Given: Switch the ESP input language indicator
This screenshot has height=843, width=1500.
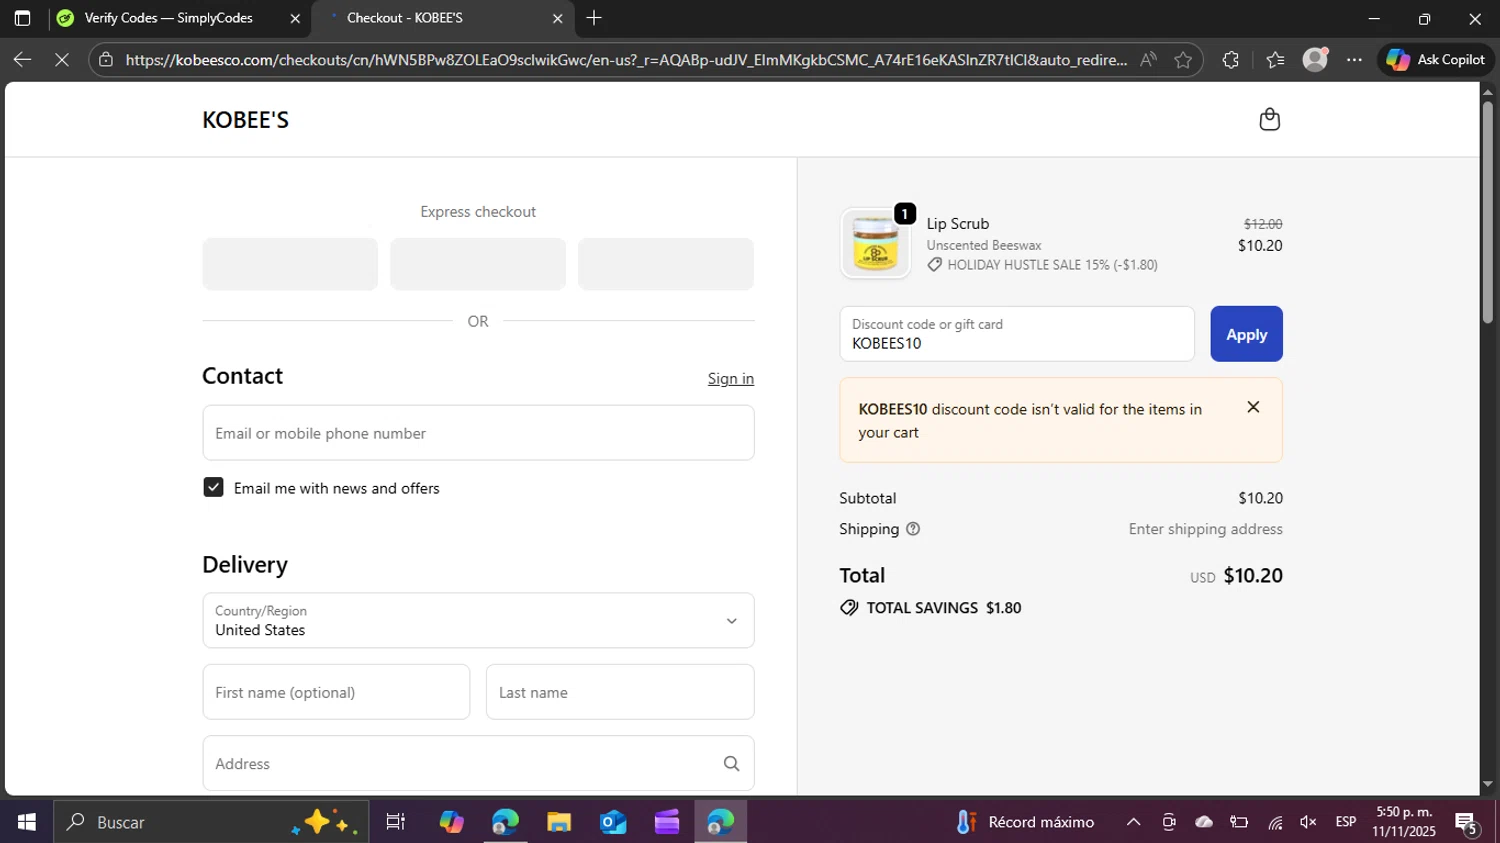Looking at the screenshot, I should click(x=1346, y=822).
